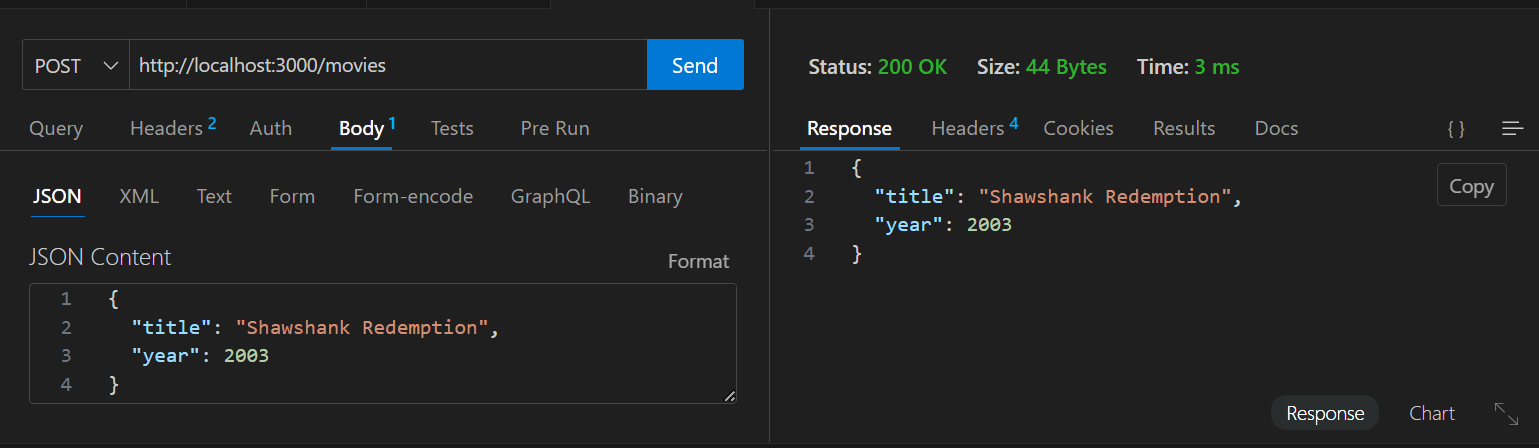Open the Cookies tab
The height and width of the screenshot is (448, 1539).
point(1078,128)
